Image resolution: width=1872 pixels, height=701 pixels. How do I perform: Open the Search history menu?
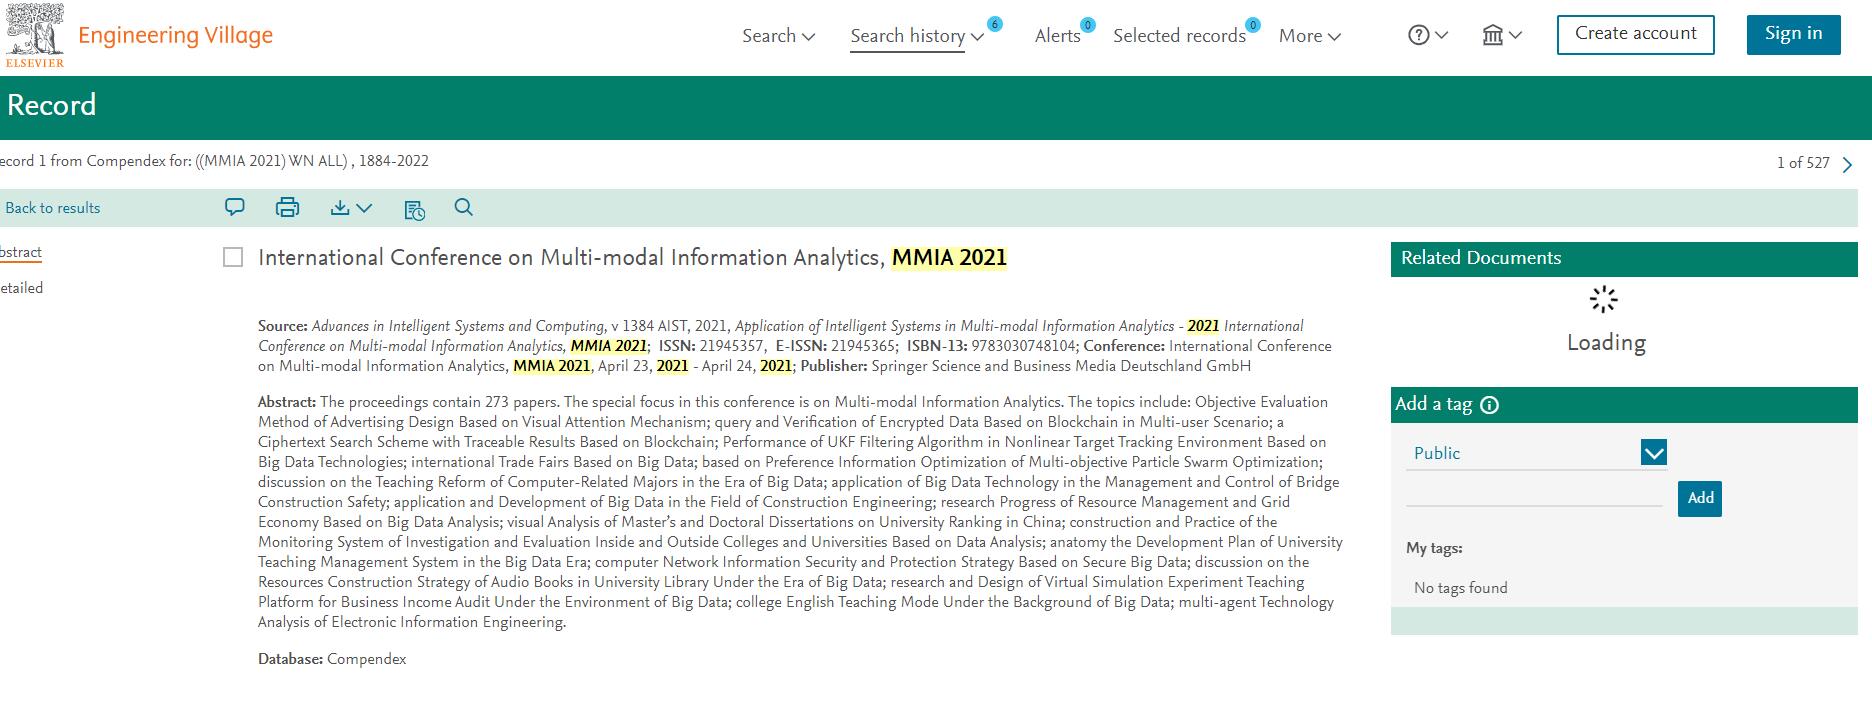916,36
